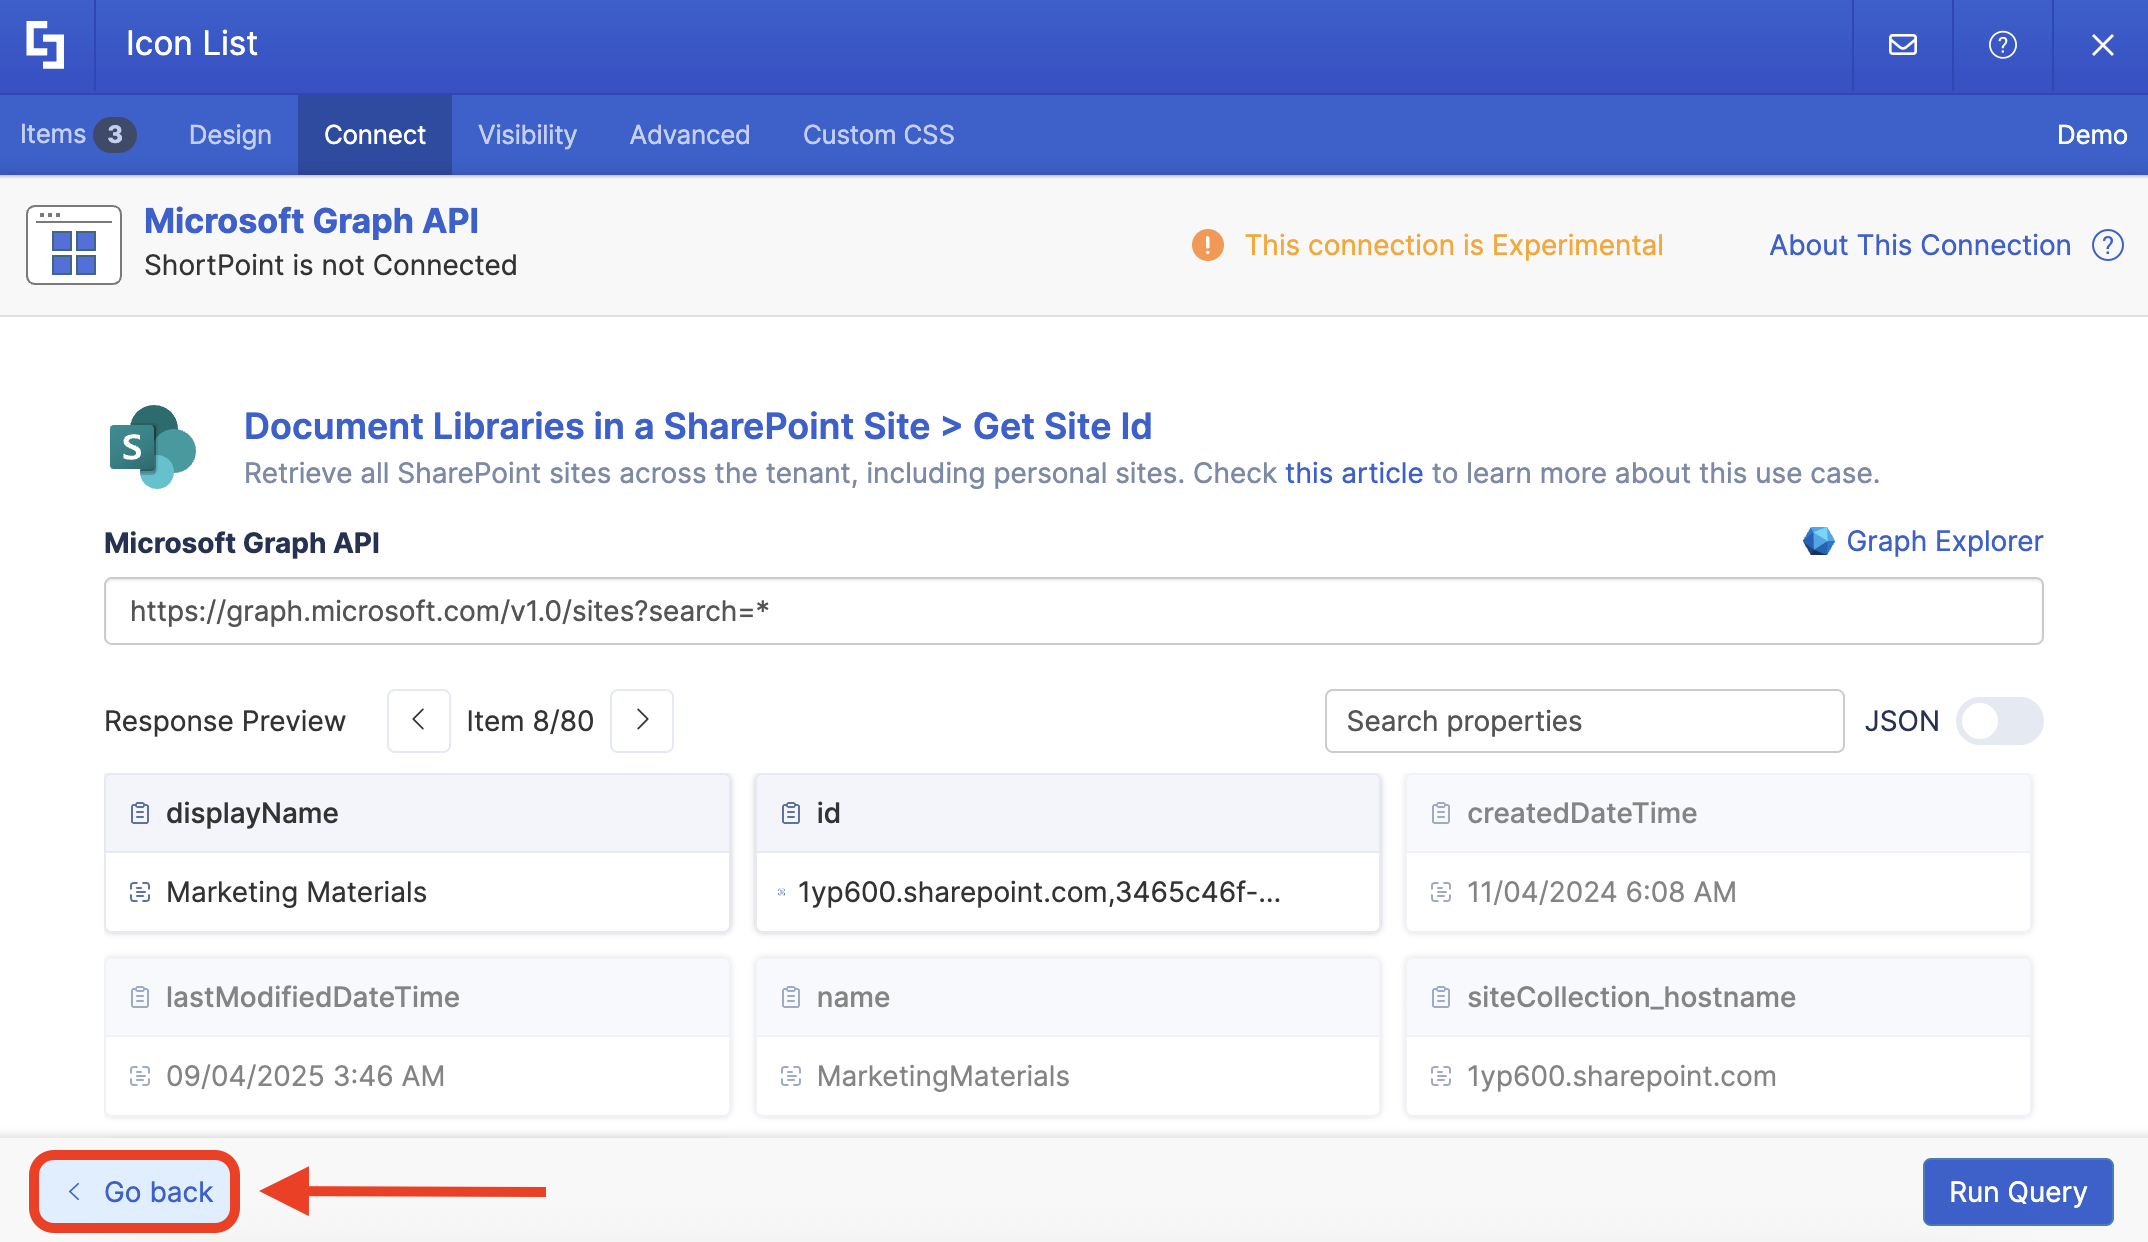Select the displayName property card
The height and width of the screenshot is (1242, 2148).
[x=417, y=852]
